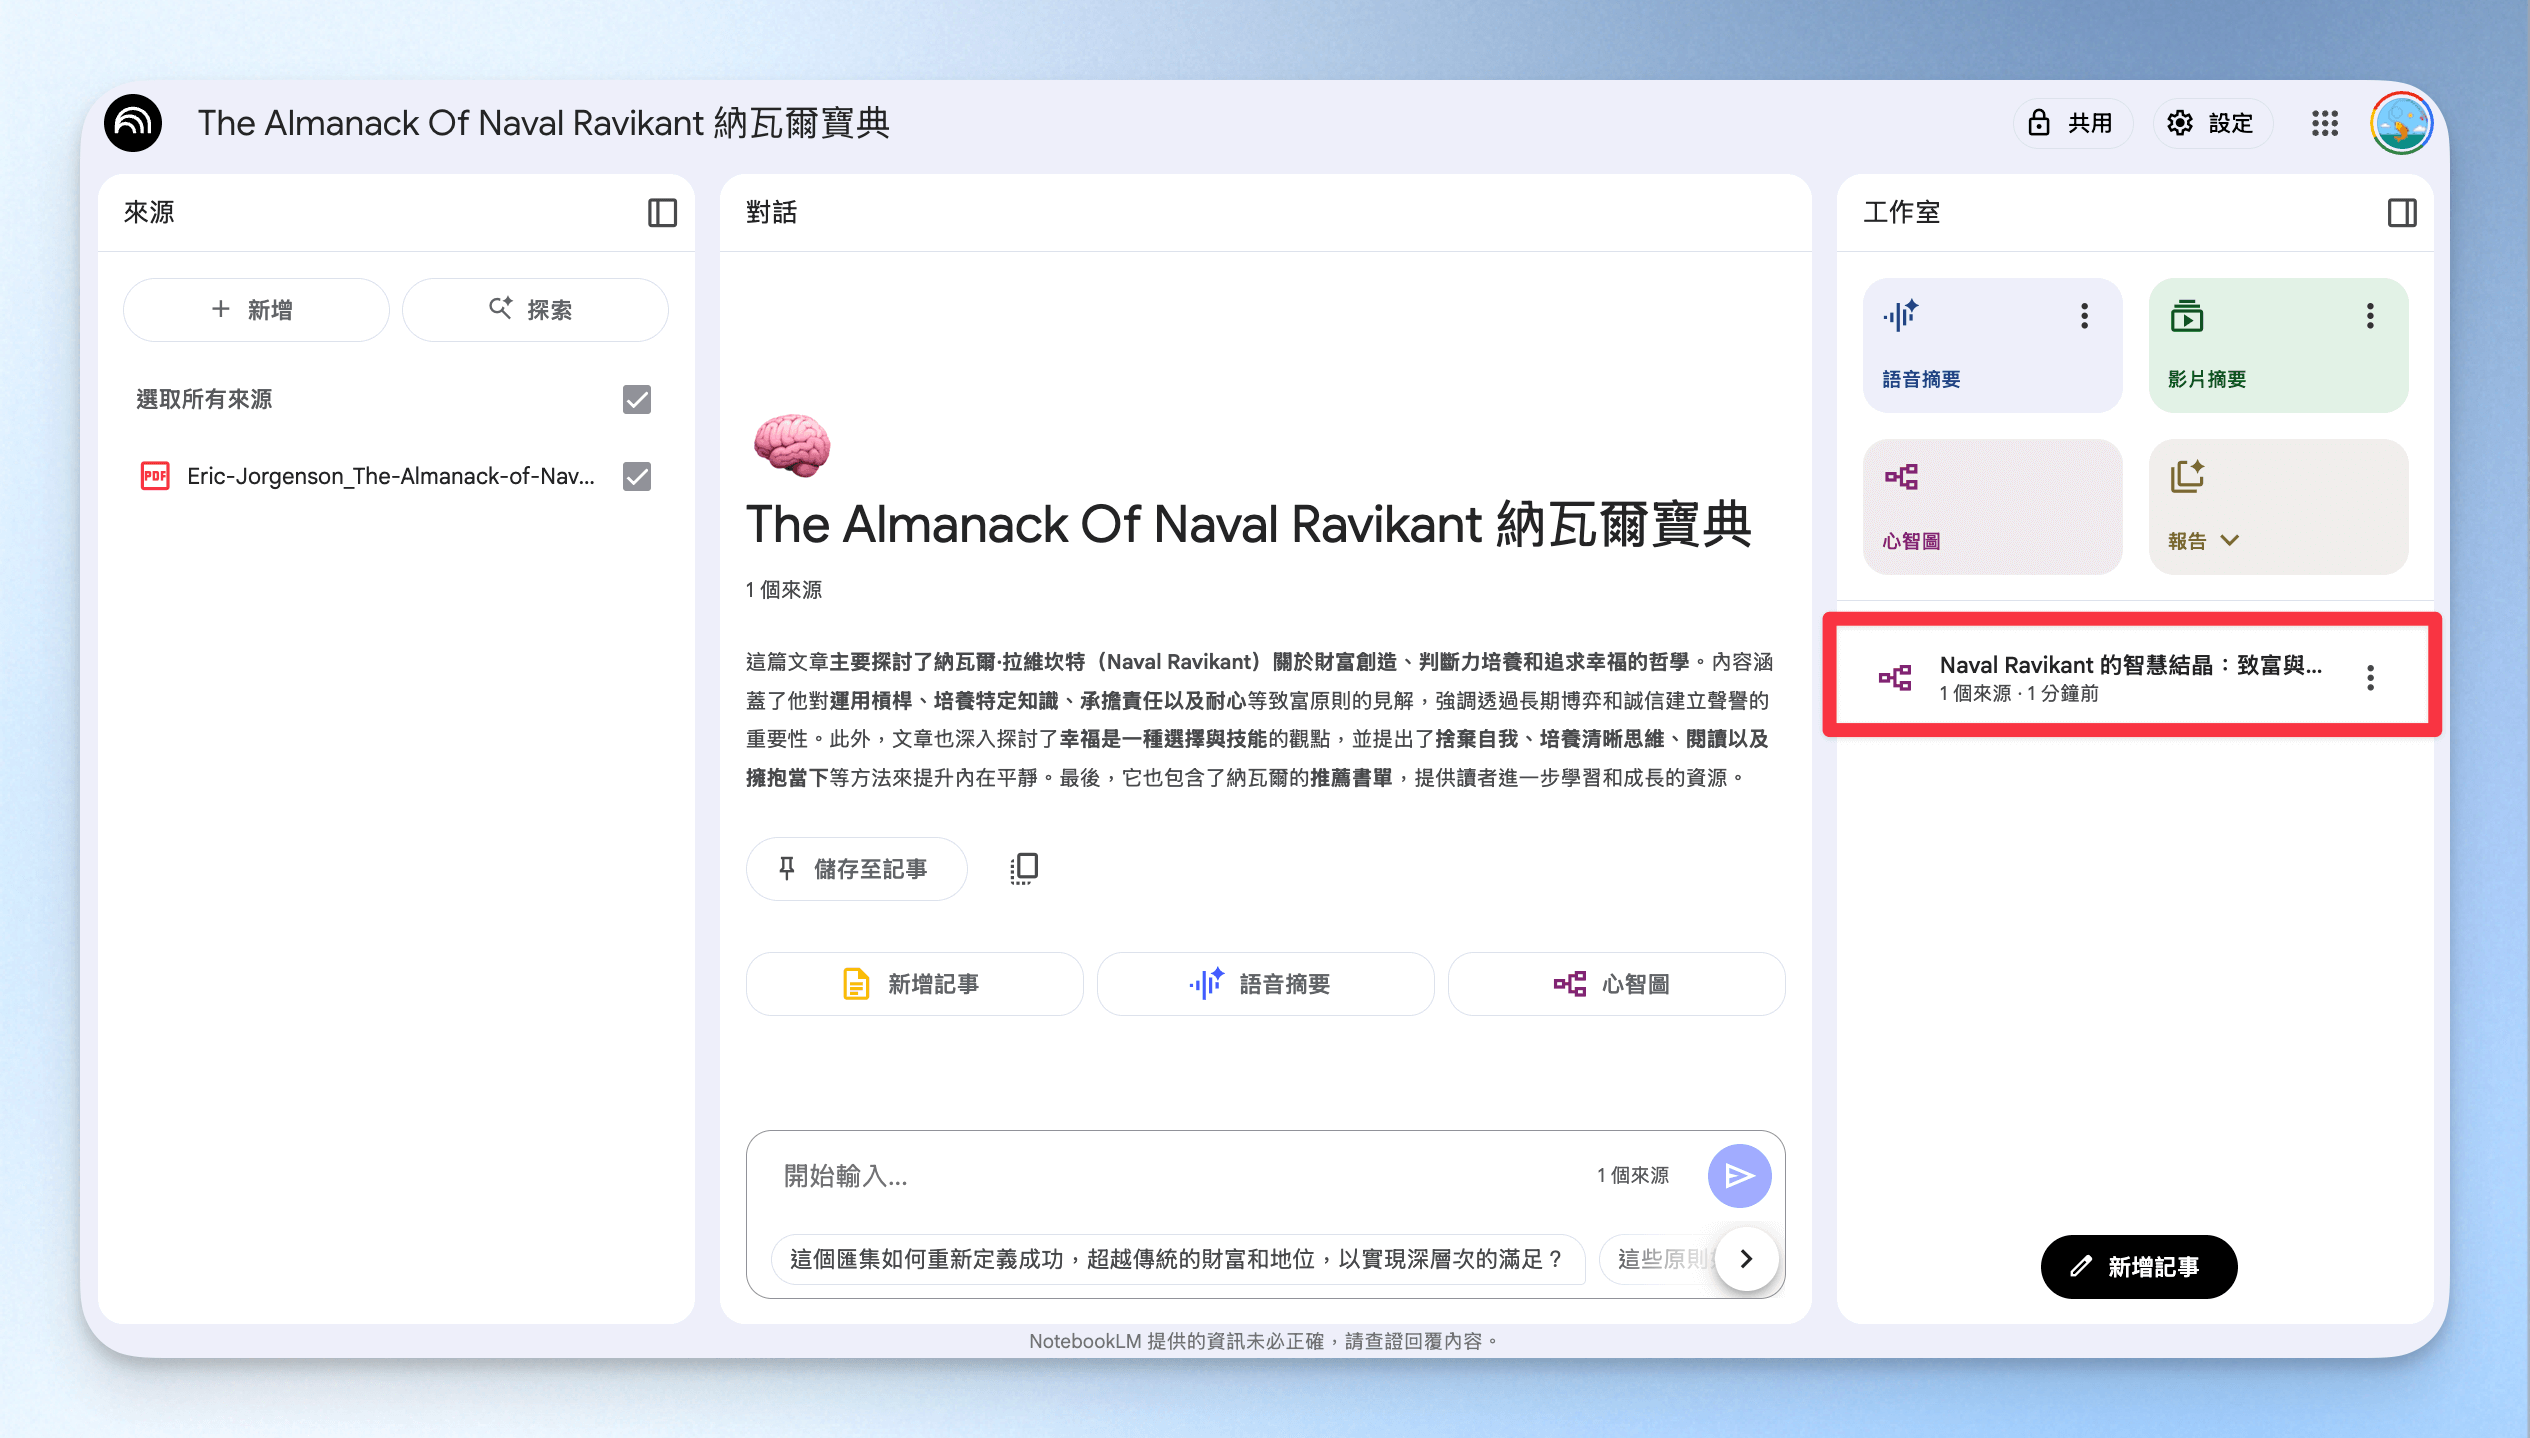Open more options for 影片摘要 card
The height and width of the screenshot is (1438, 2530).
[2370, 316]
